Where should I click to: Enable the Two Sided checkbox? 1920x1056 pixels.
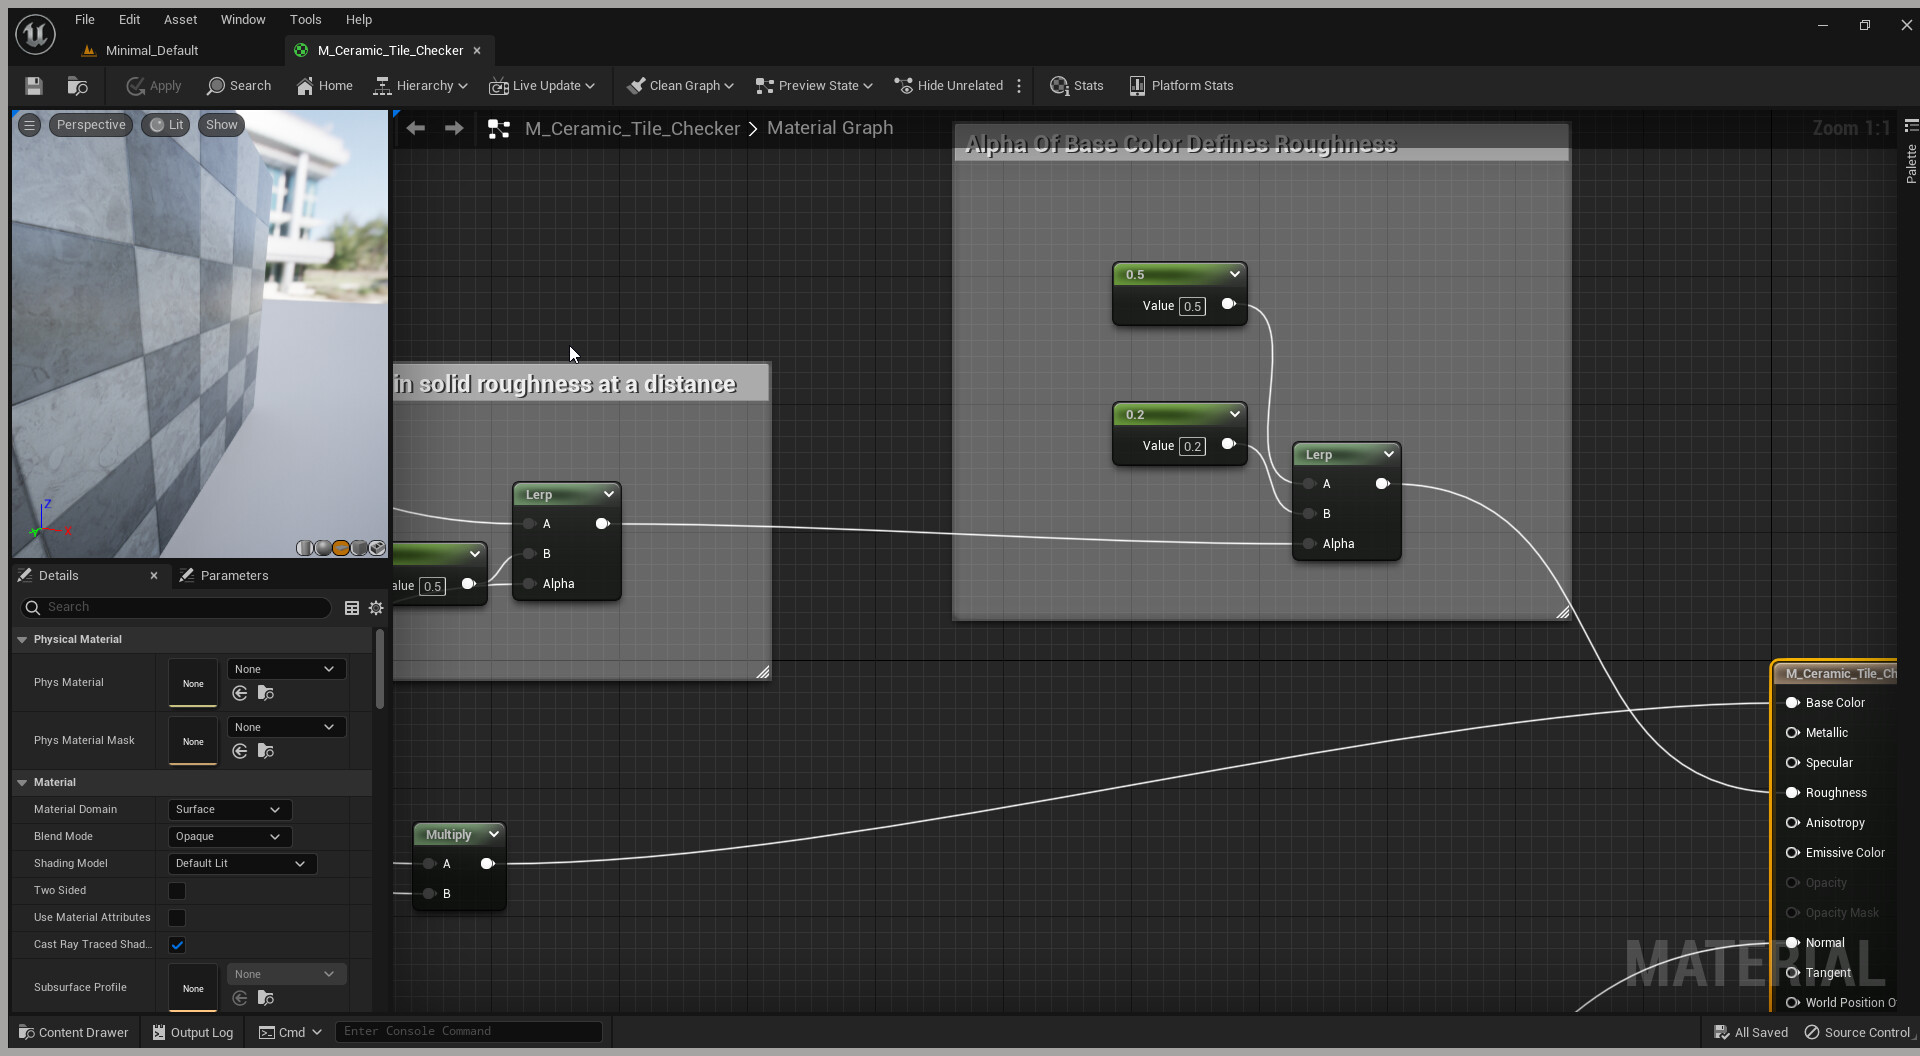pos(176,890)
